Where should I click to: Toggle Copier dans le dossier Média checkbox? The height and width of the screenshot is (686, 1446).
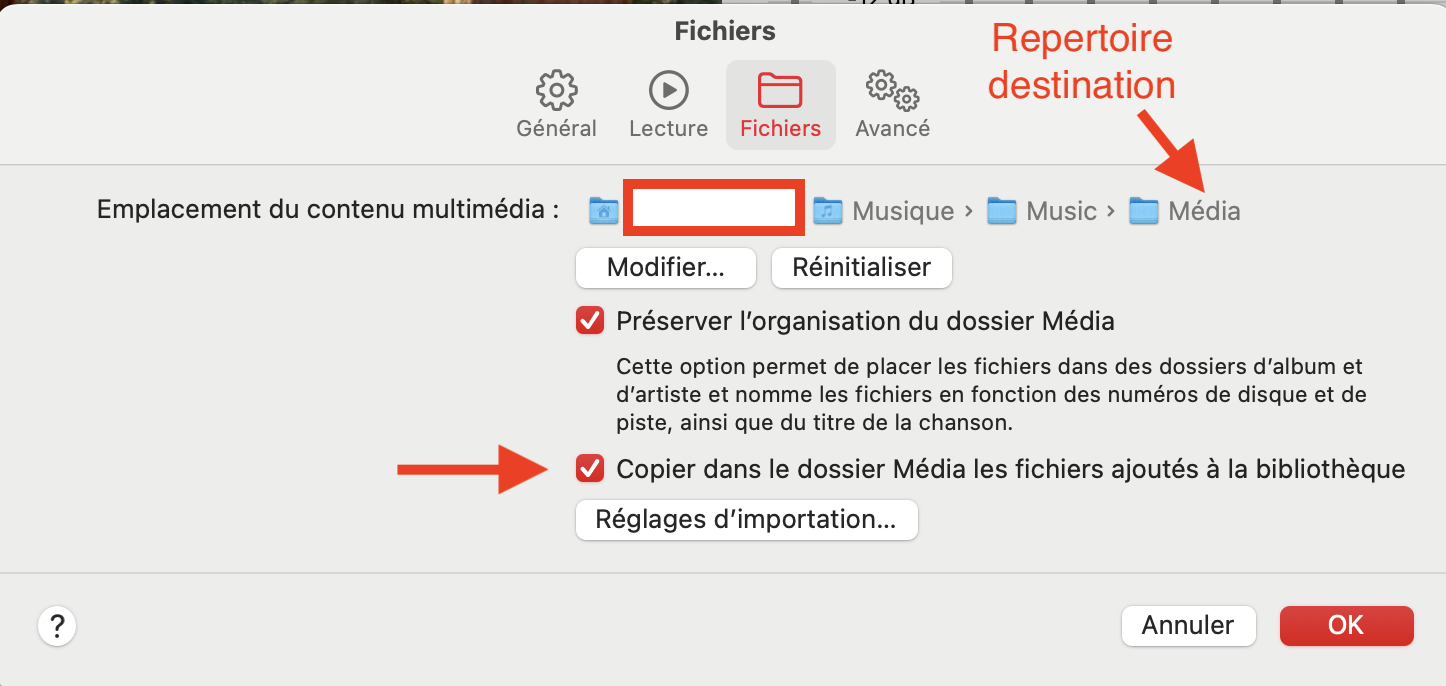(x=590, y=468)
